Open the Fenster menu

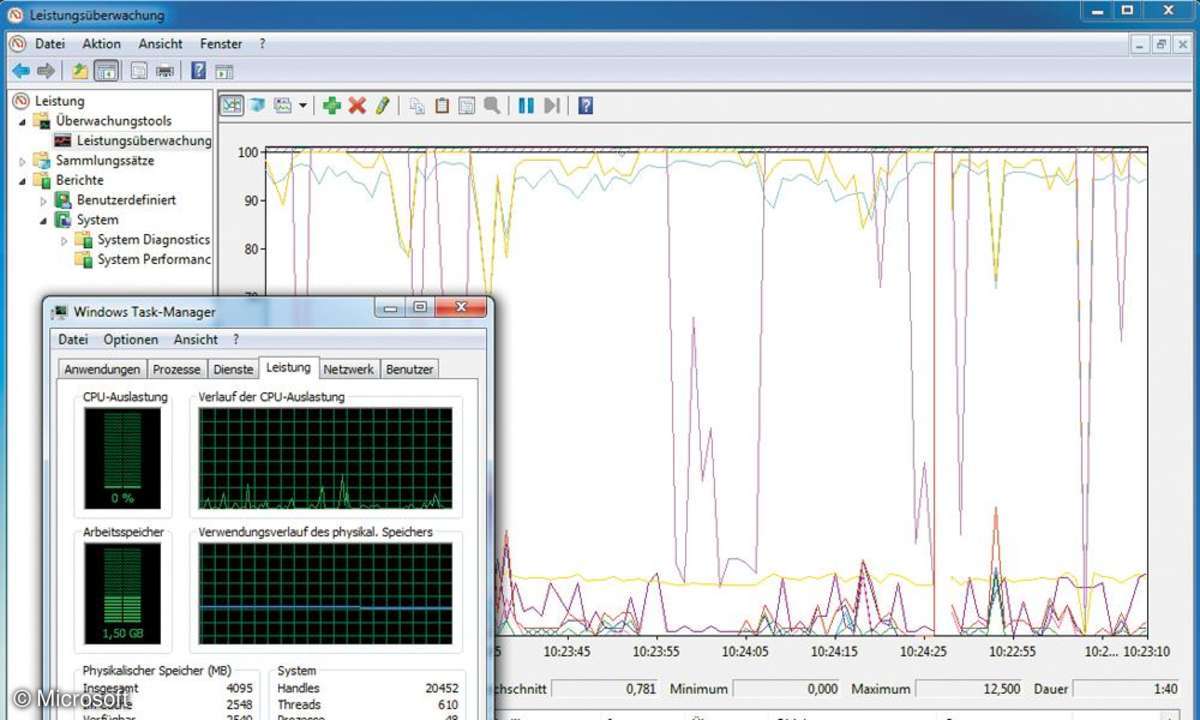tap(221, 44)
